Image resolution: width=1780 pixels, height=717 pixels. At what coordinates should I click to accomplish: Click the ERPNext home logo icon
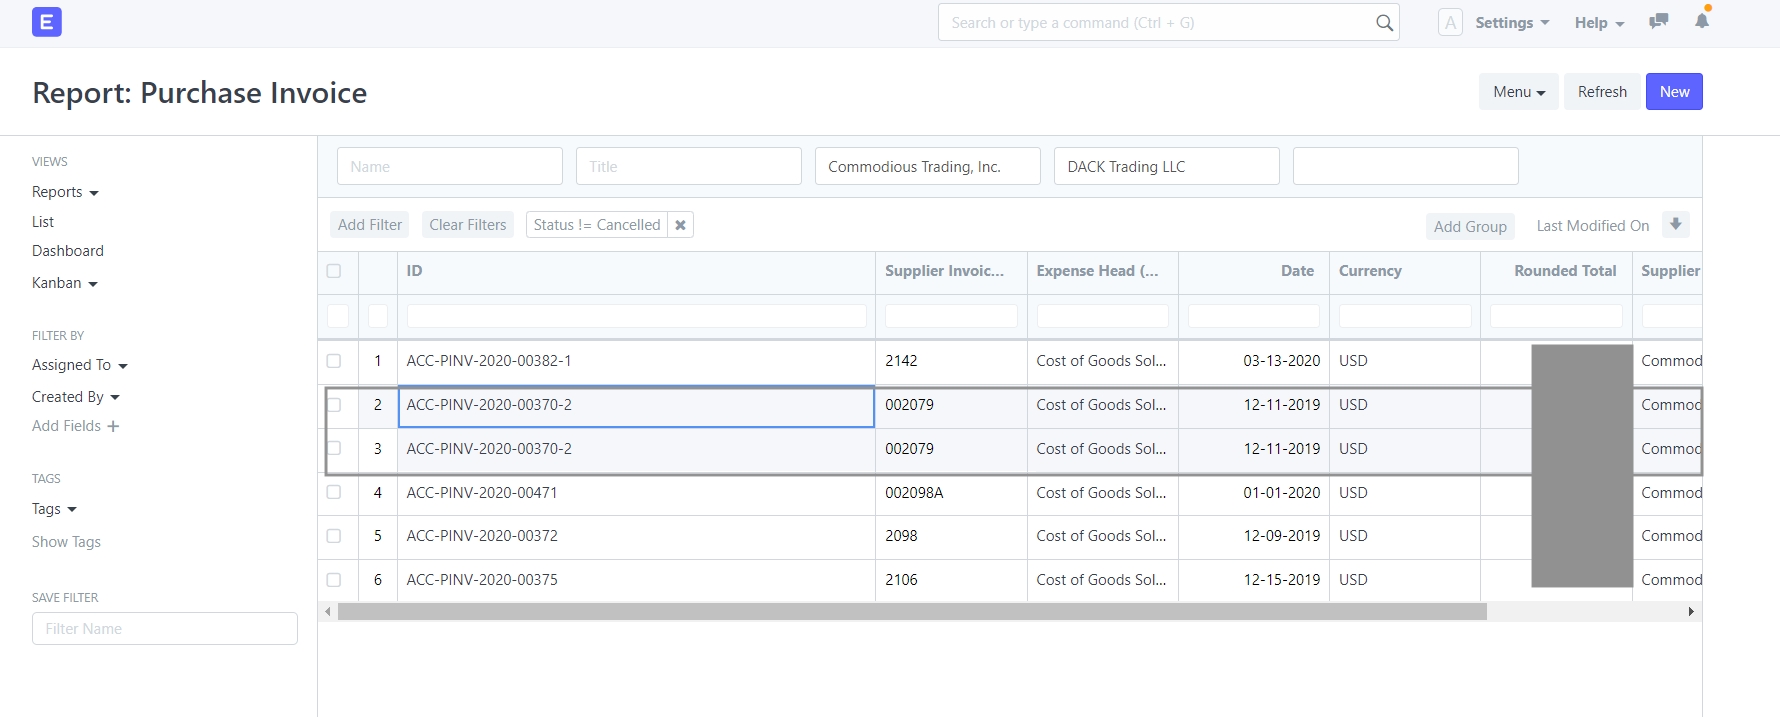tap(47, 22)
